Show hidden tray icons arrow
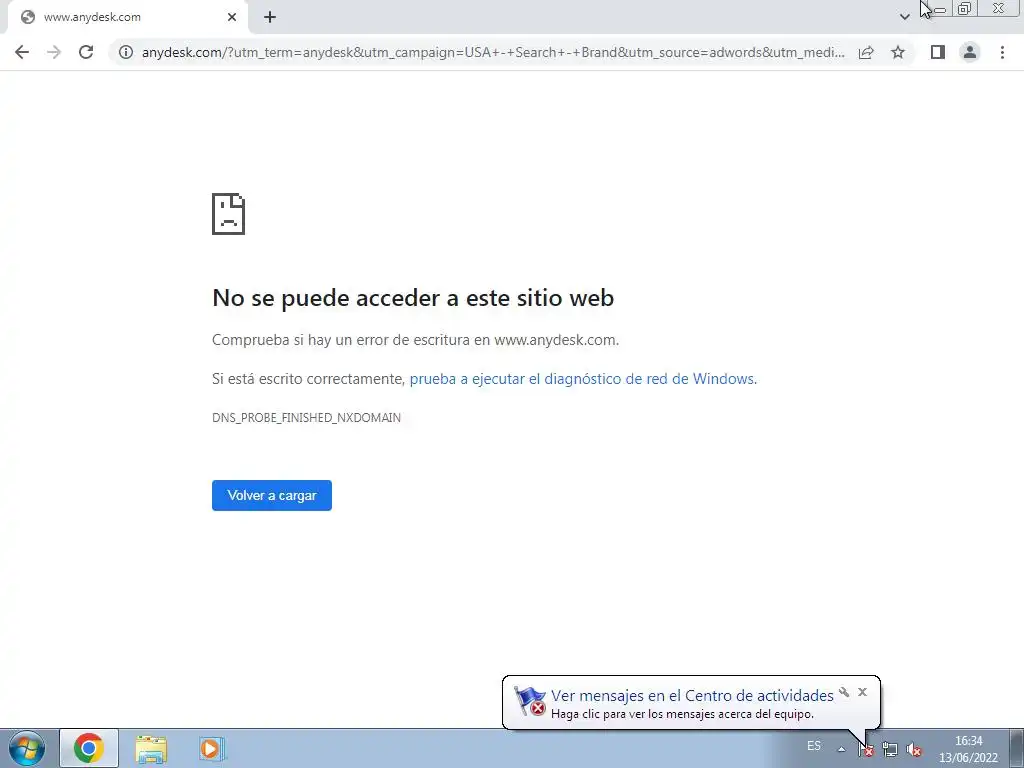Screen dimensions: 1024x768 (842, 749)
